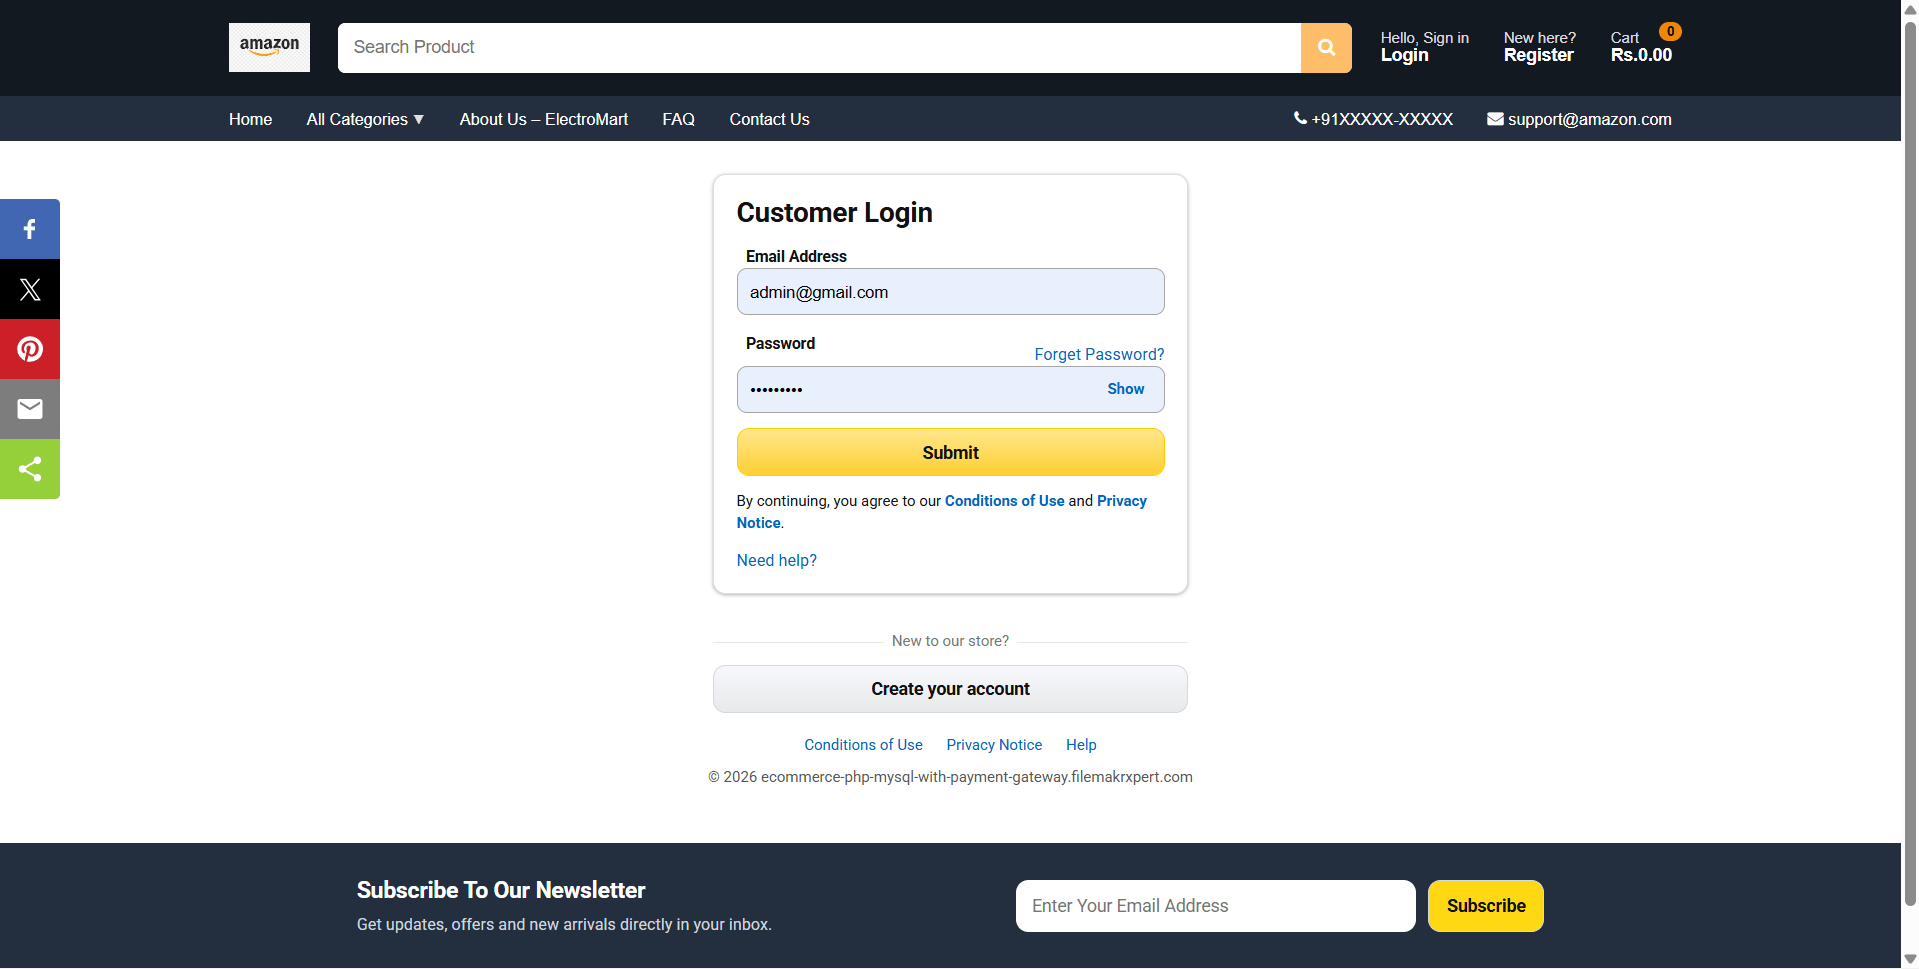Open the Cart with zero badge
This screenshot has height=969, width=1919.
pyautogui.click(x=1645, y=46)
